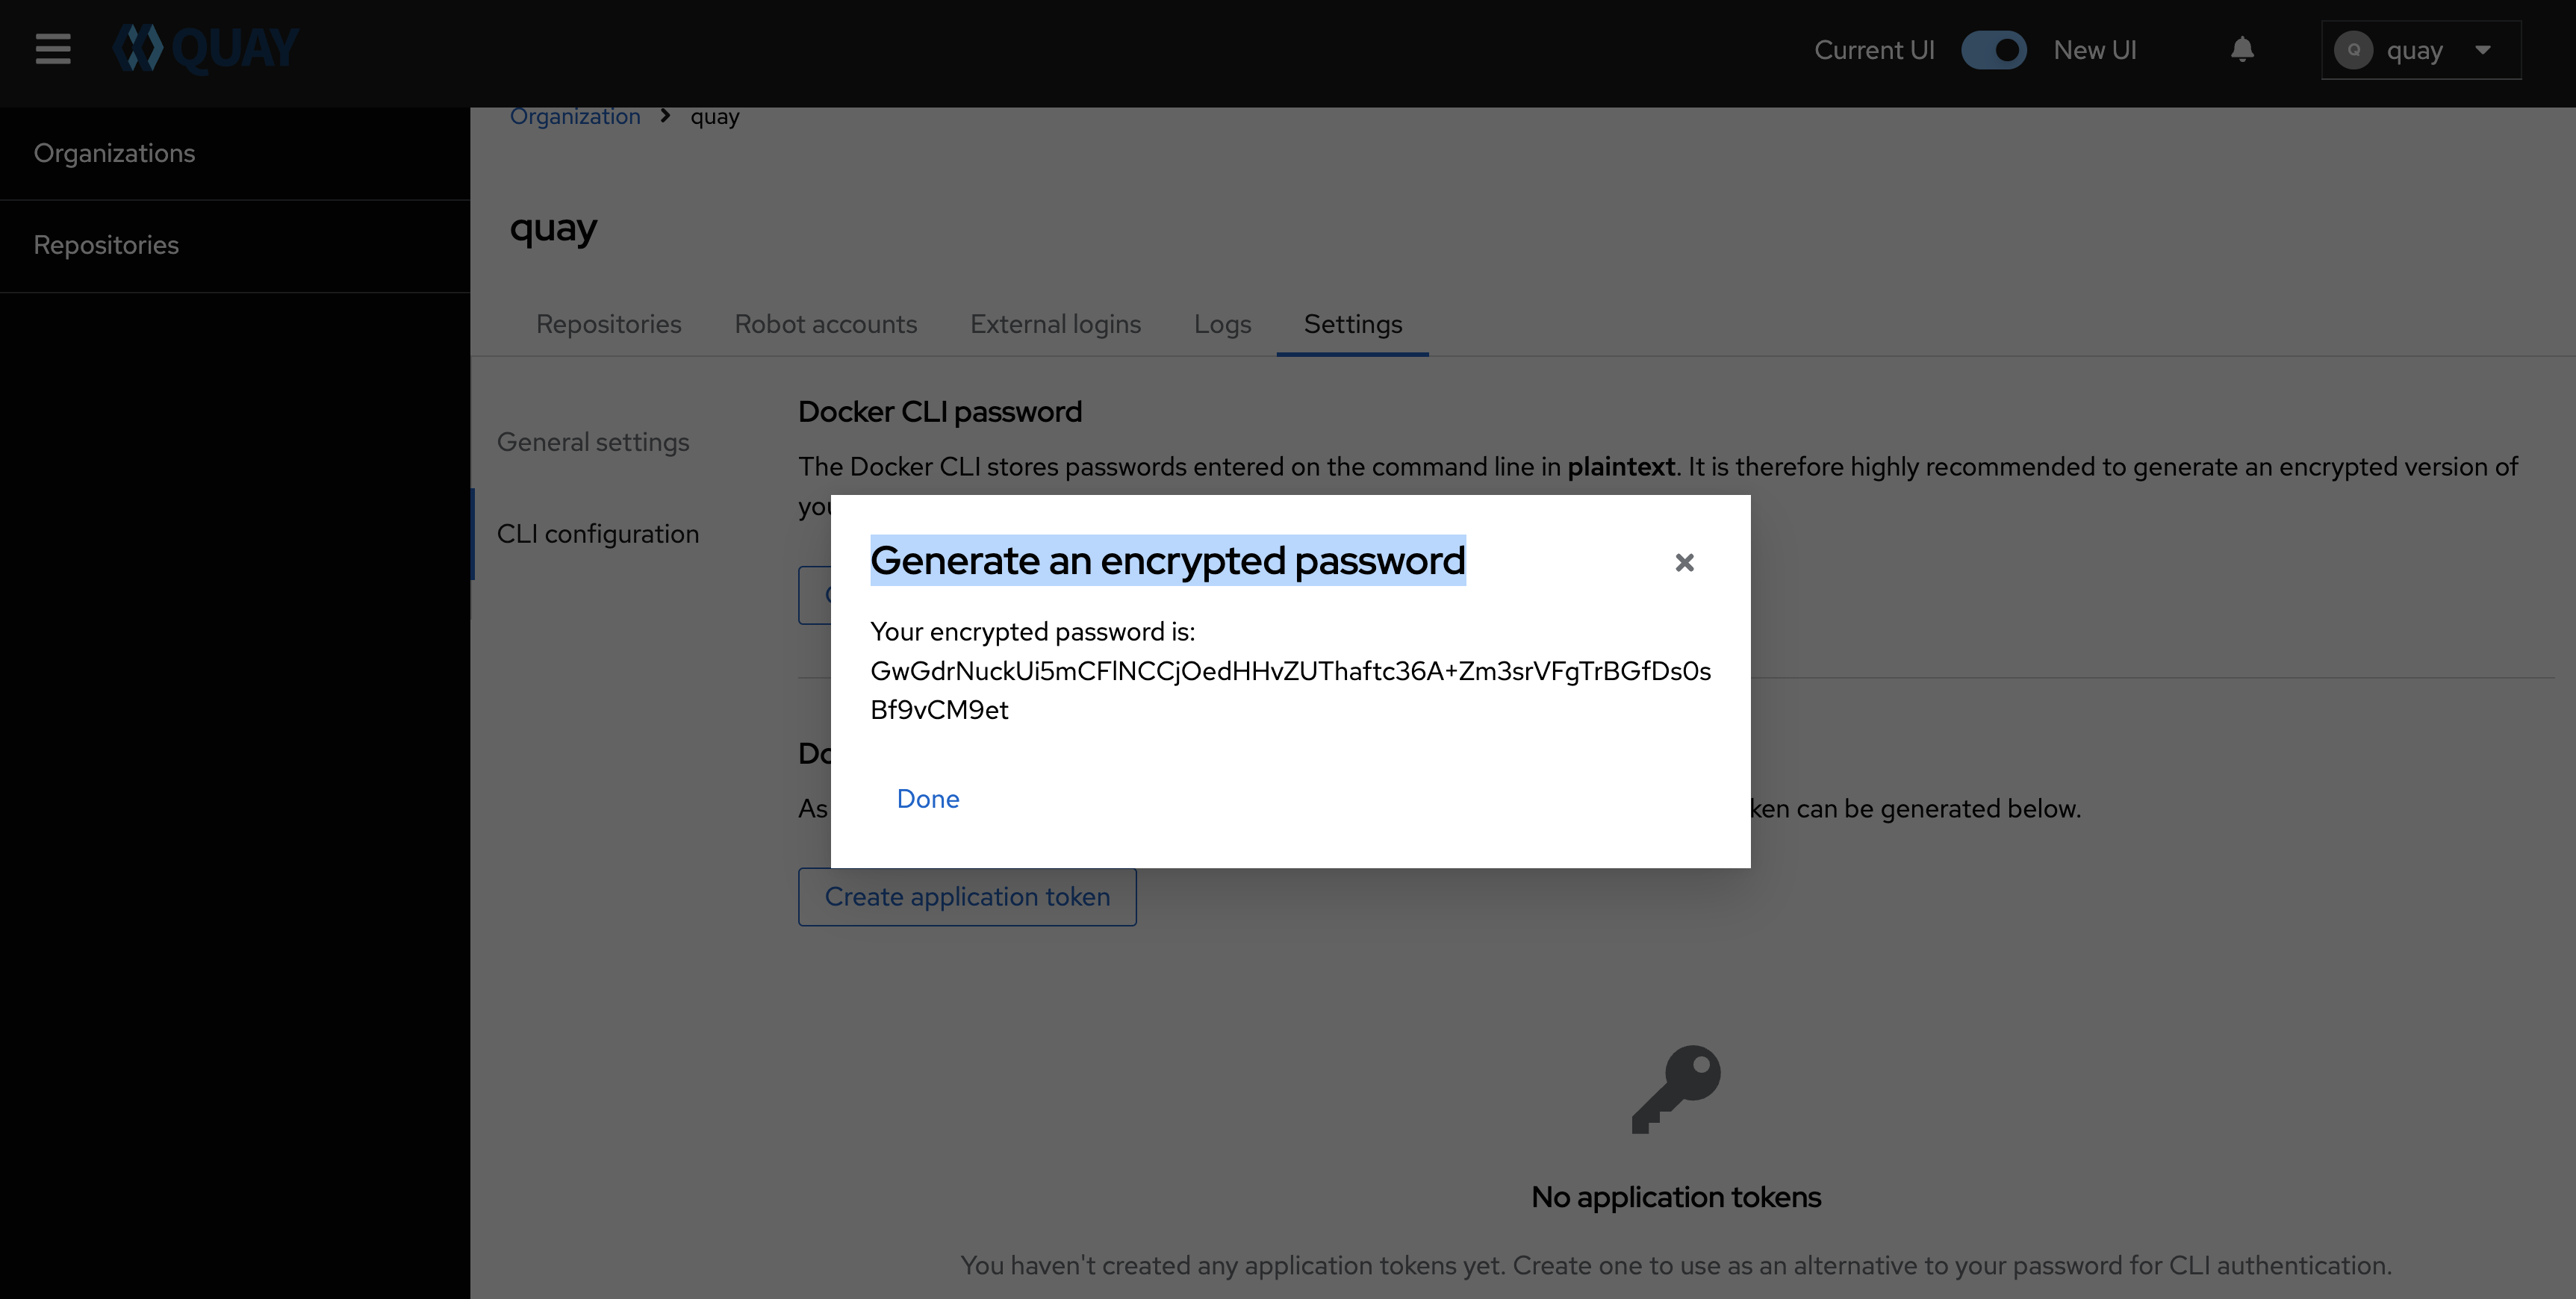Open the Organization breadcrumb link
The image size is (2576, 1299).
(575, 116)
